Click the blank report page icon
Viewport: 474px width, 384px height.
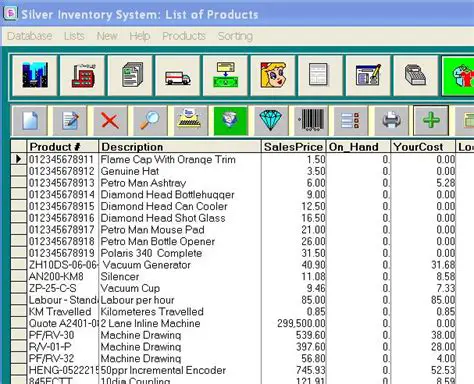(x=320, y=76)
